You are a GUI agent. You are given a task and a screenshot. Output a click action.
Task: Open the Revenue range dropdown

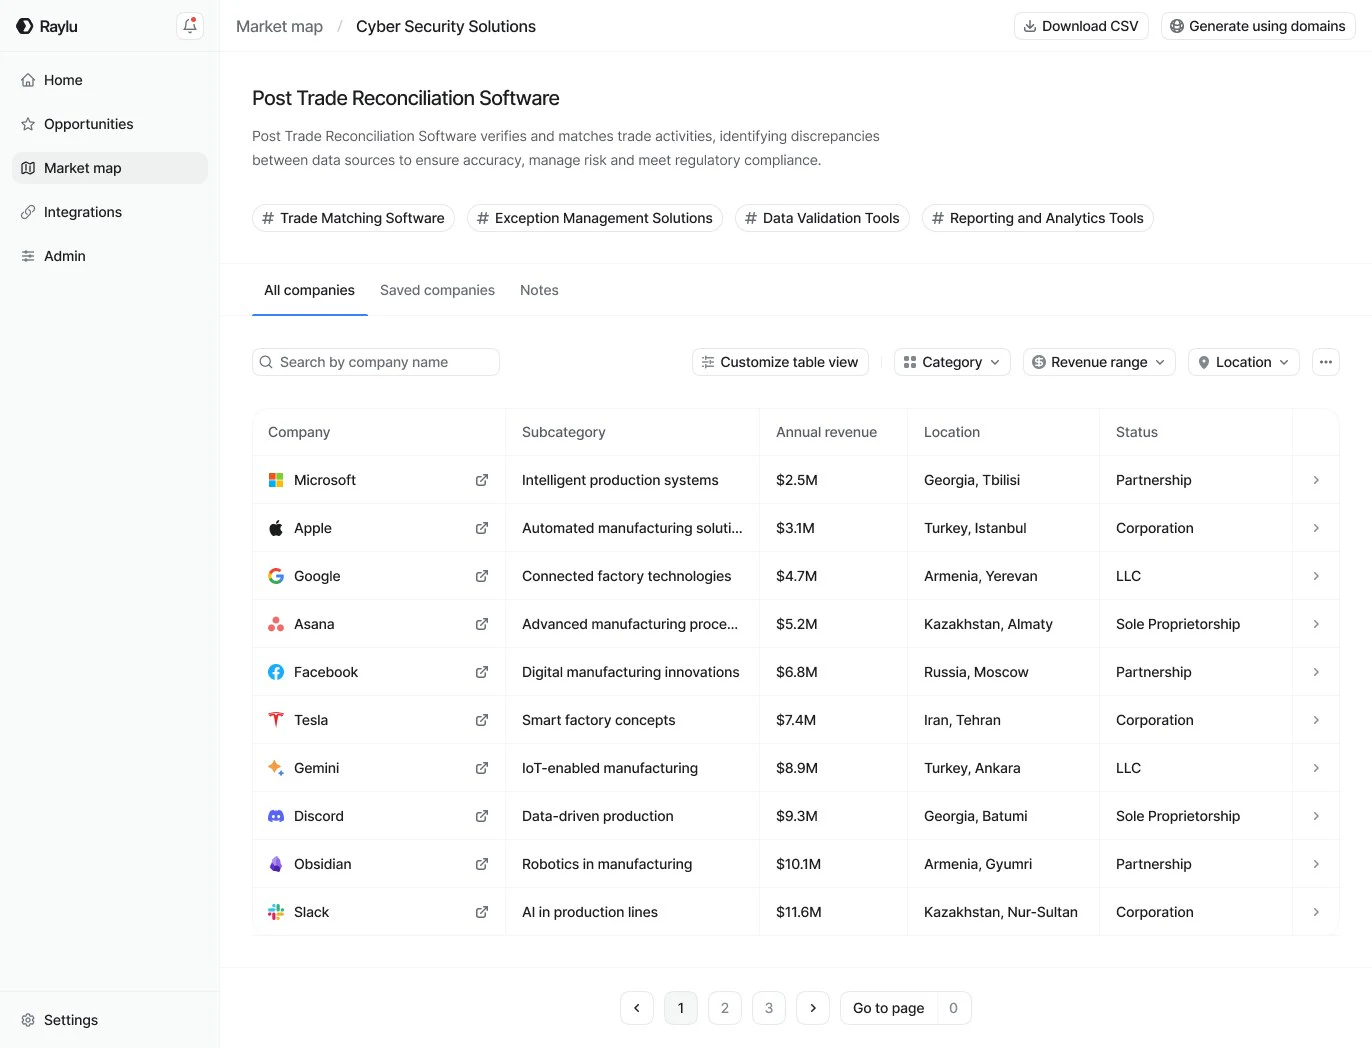1099,362
